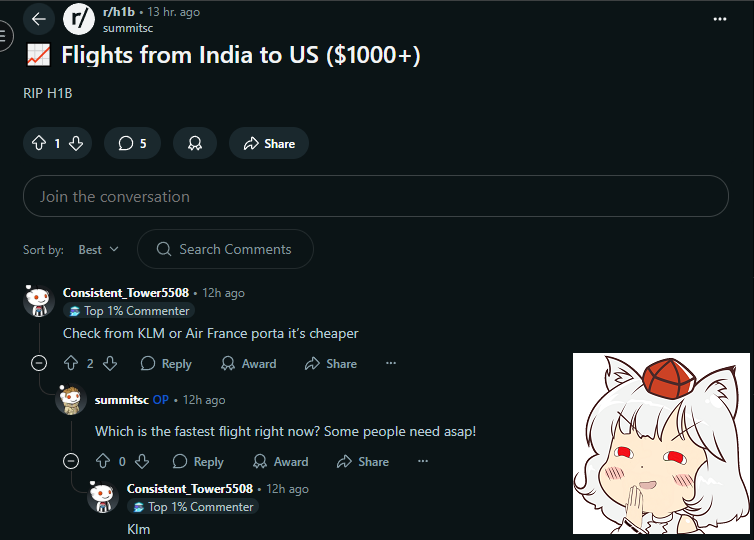Downvote the Flights from India post

pos(76,143)
